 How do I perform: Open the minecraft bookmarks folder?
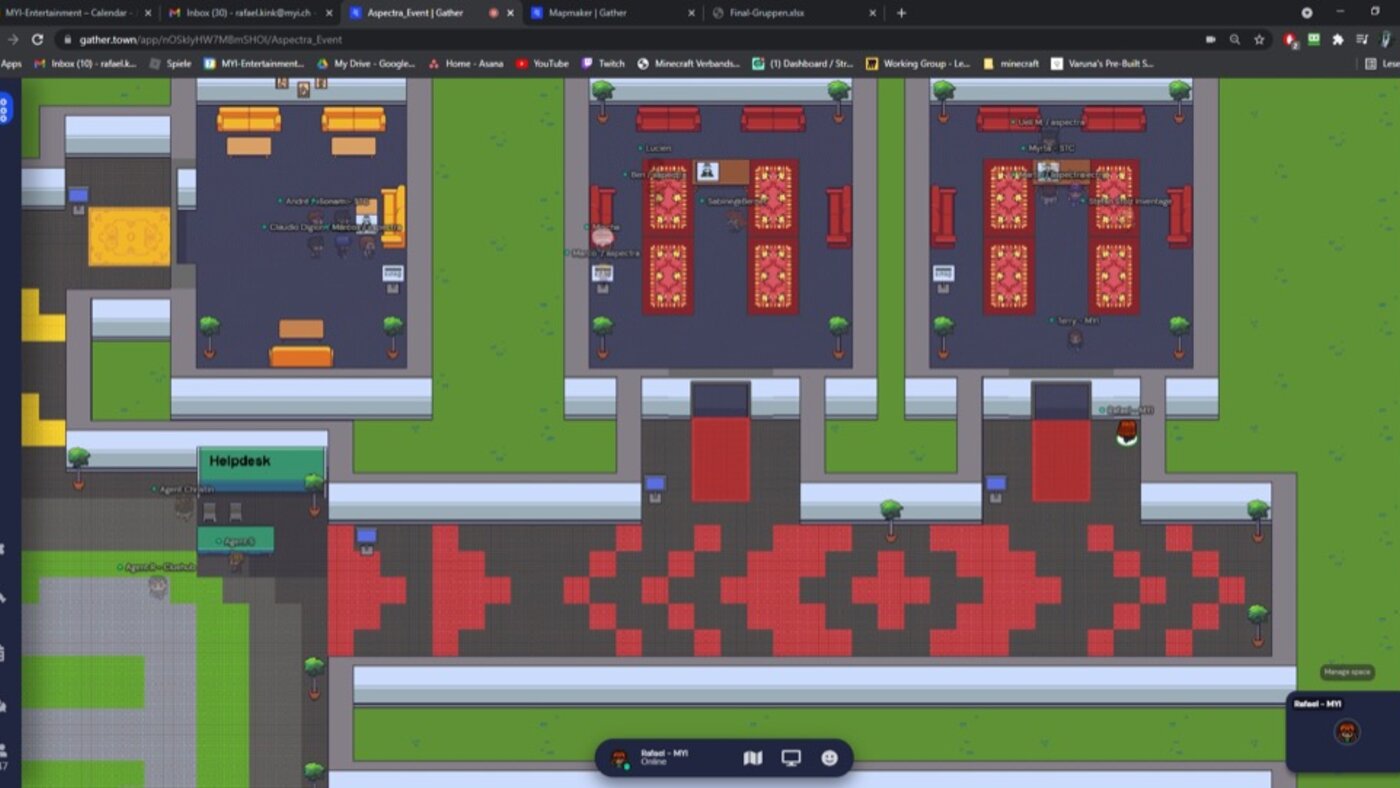[x=1012, y=63]
